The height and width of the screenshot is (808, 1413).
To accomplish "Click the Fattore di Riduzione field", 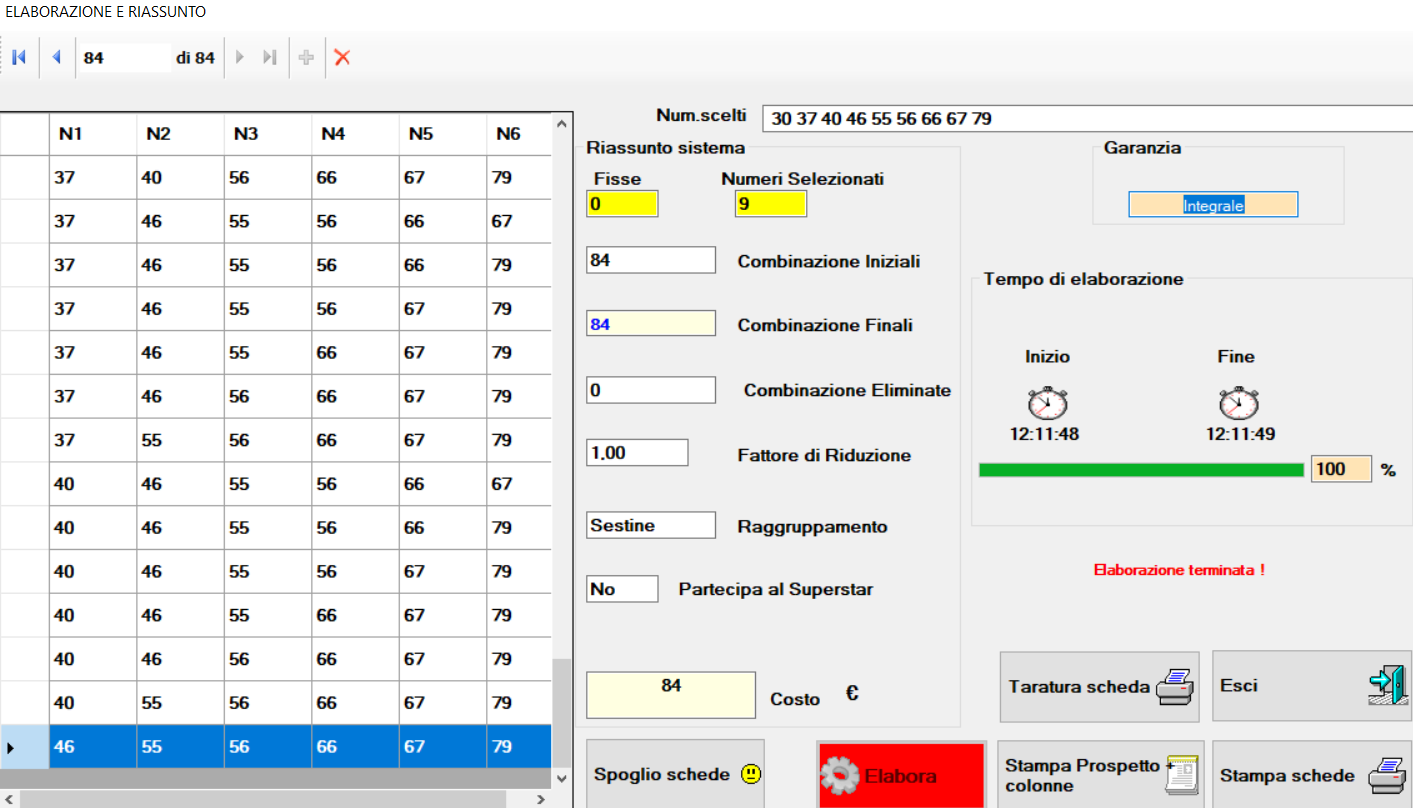I will (637, 453).
